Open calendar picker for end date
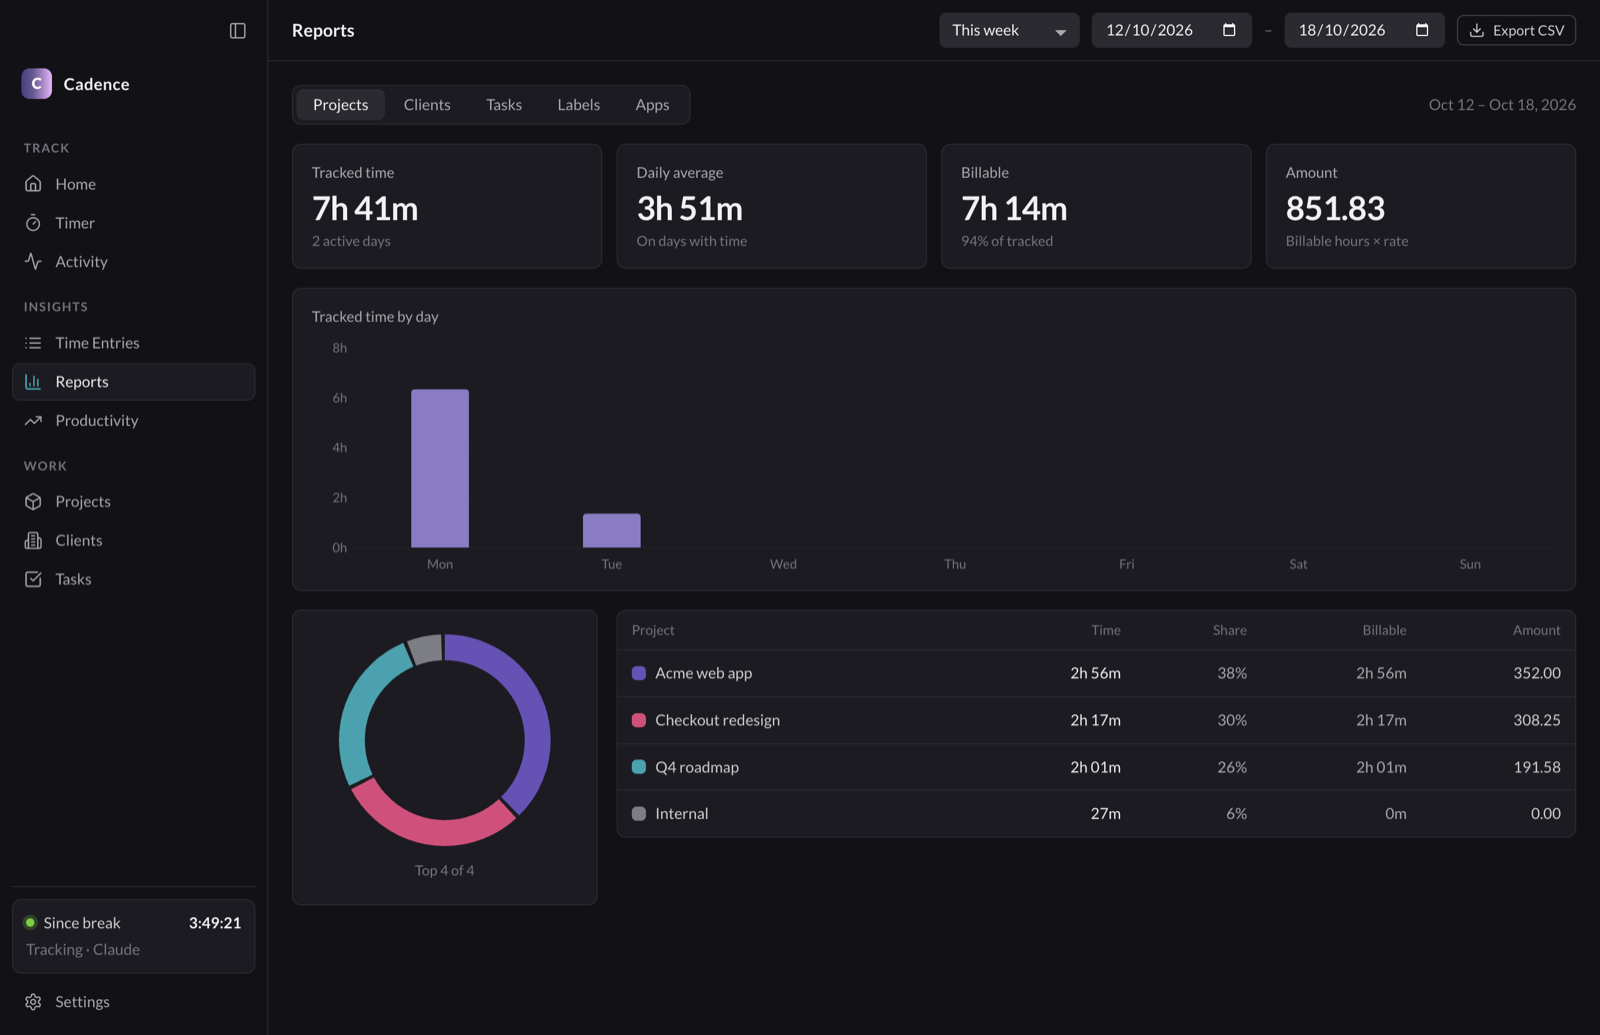The image size is (1600, 1035). tap(1422, 30)
